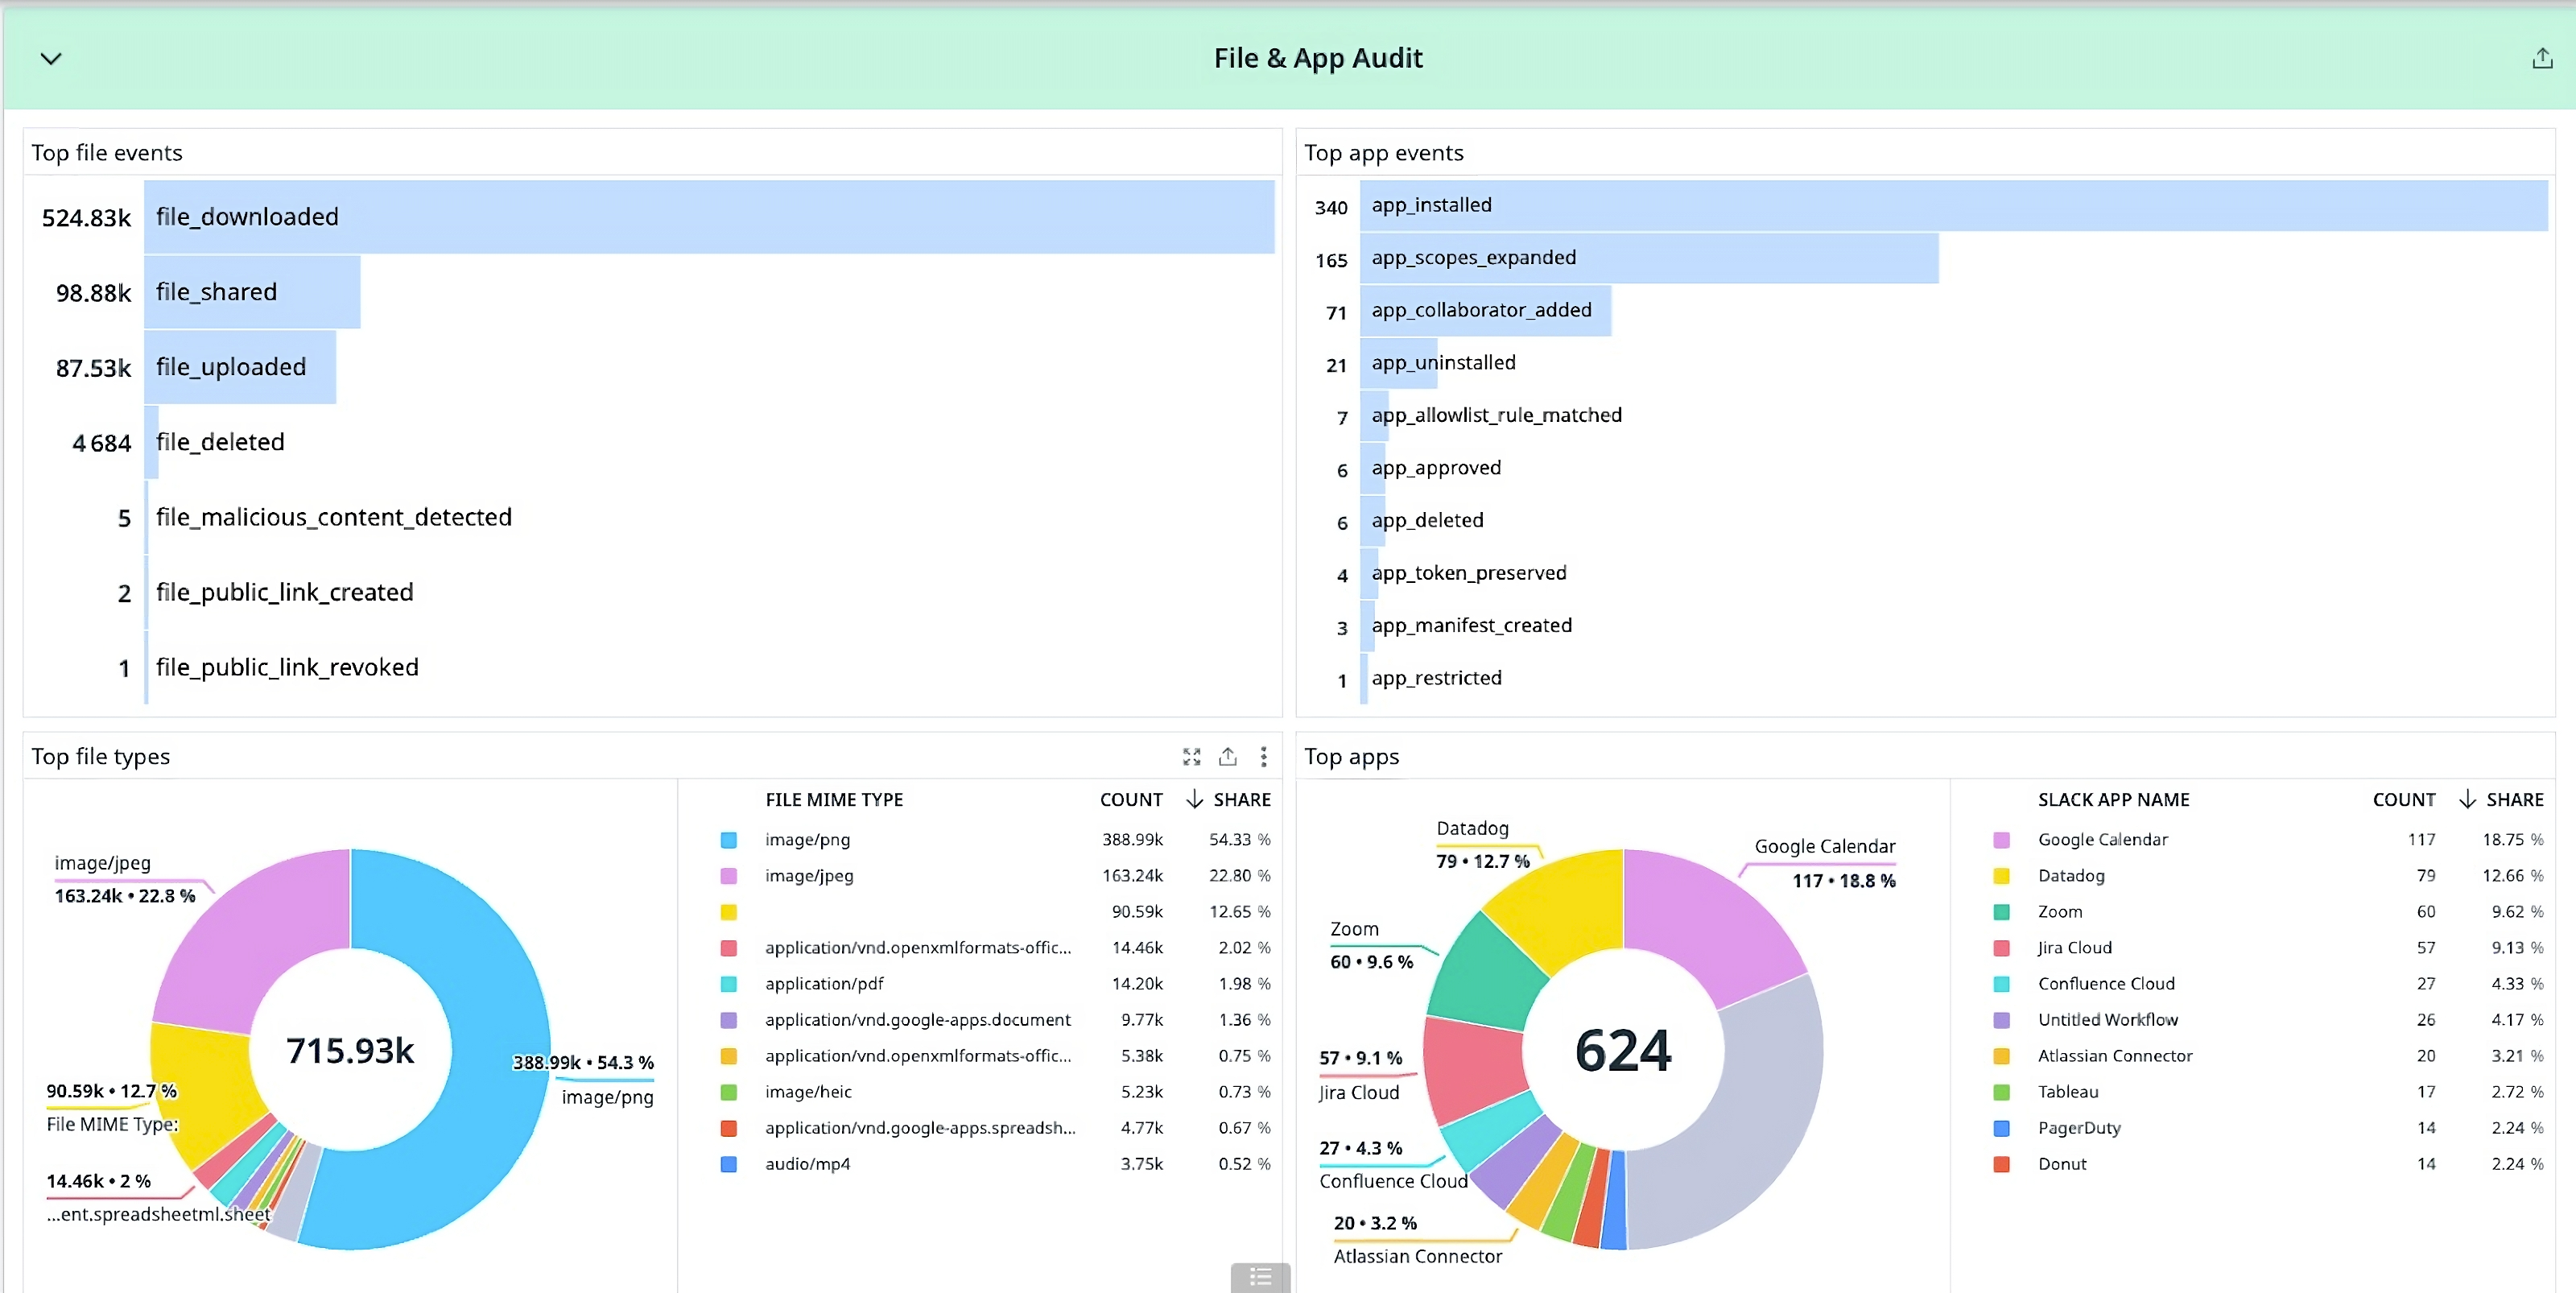
Task: Toggle the audio/mp4 legend entry
Action: coord(808,1163)
